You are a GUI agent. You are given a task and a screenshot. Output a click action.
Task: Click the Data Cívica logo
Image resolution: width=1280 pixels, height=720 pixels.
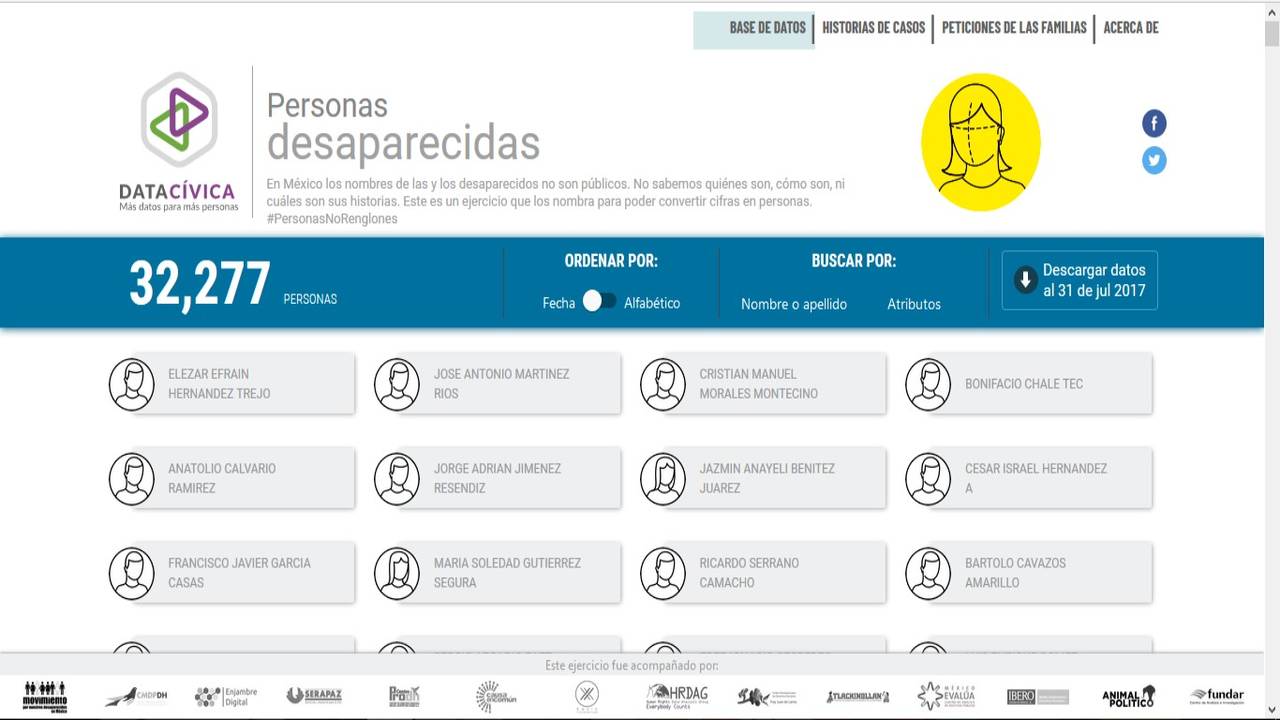pos(177,141)
